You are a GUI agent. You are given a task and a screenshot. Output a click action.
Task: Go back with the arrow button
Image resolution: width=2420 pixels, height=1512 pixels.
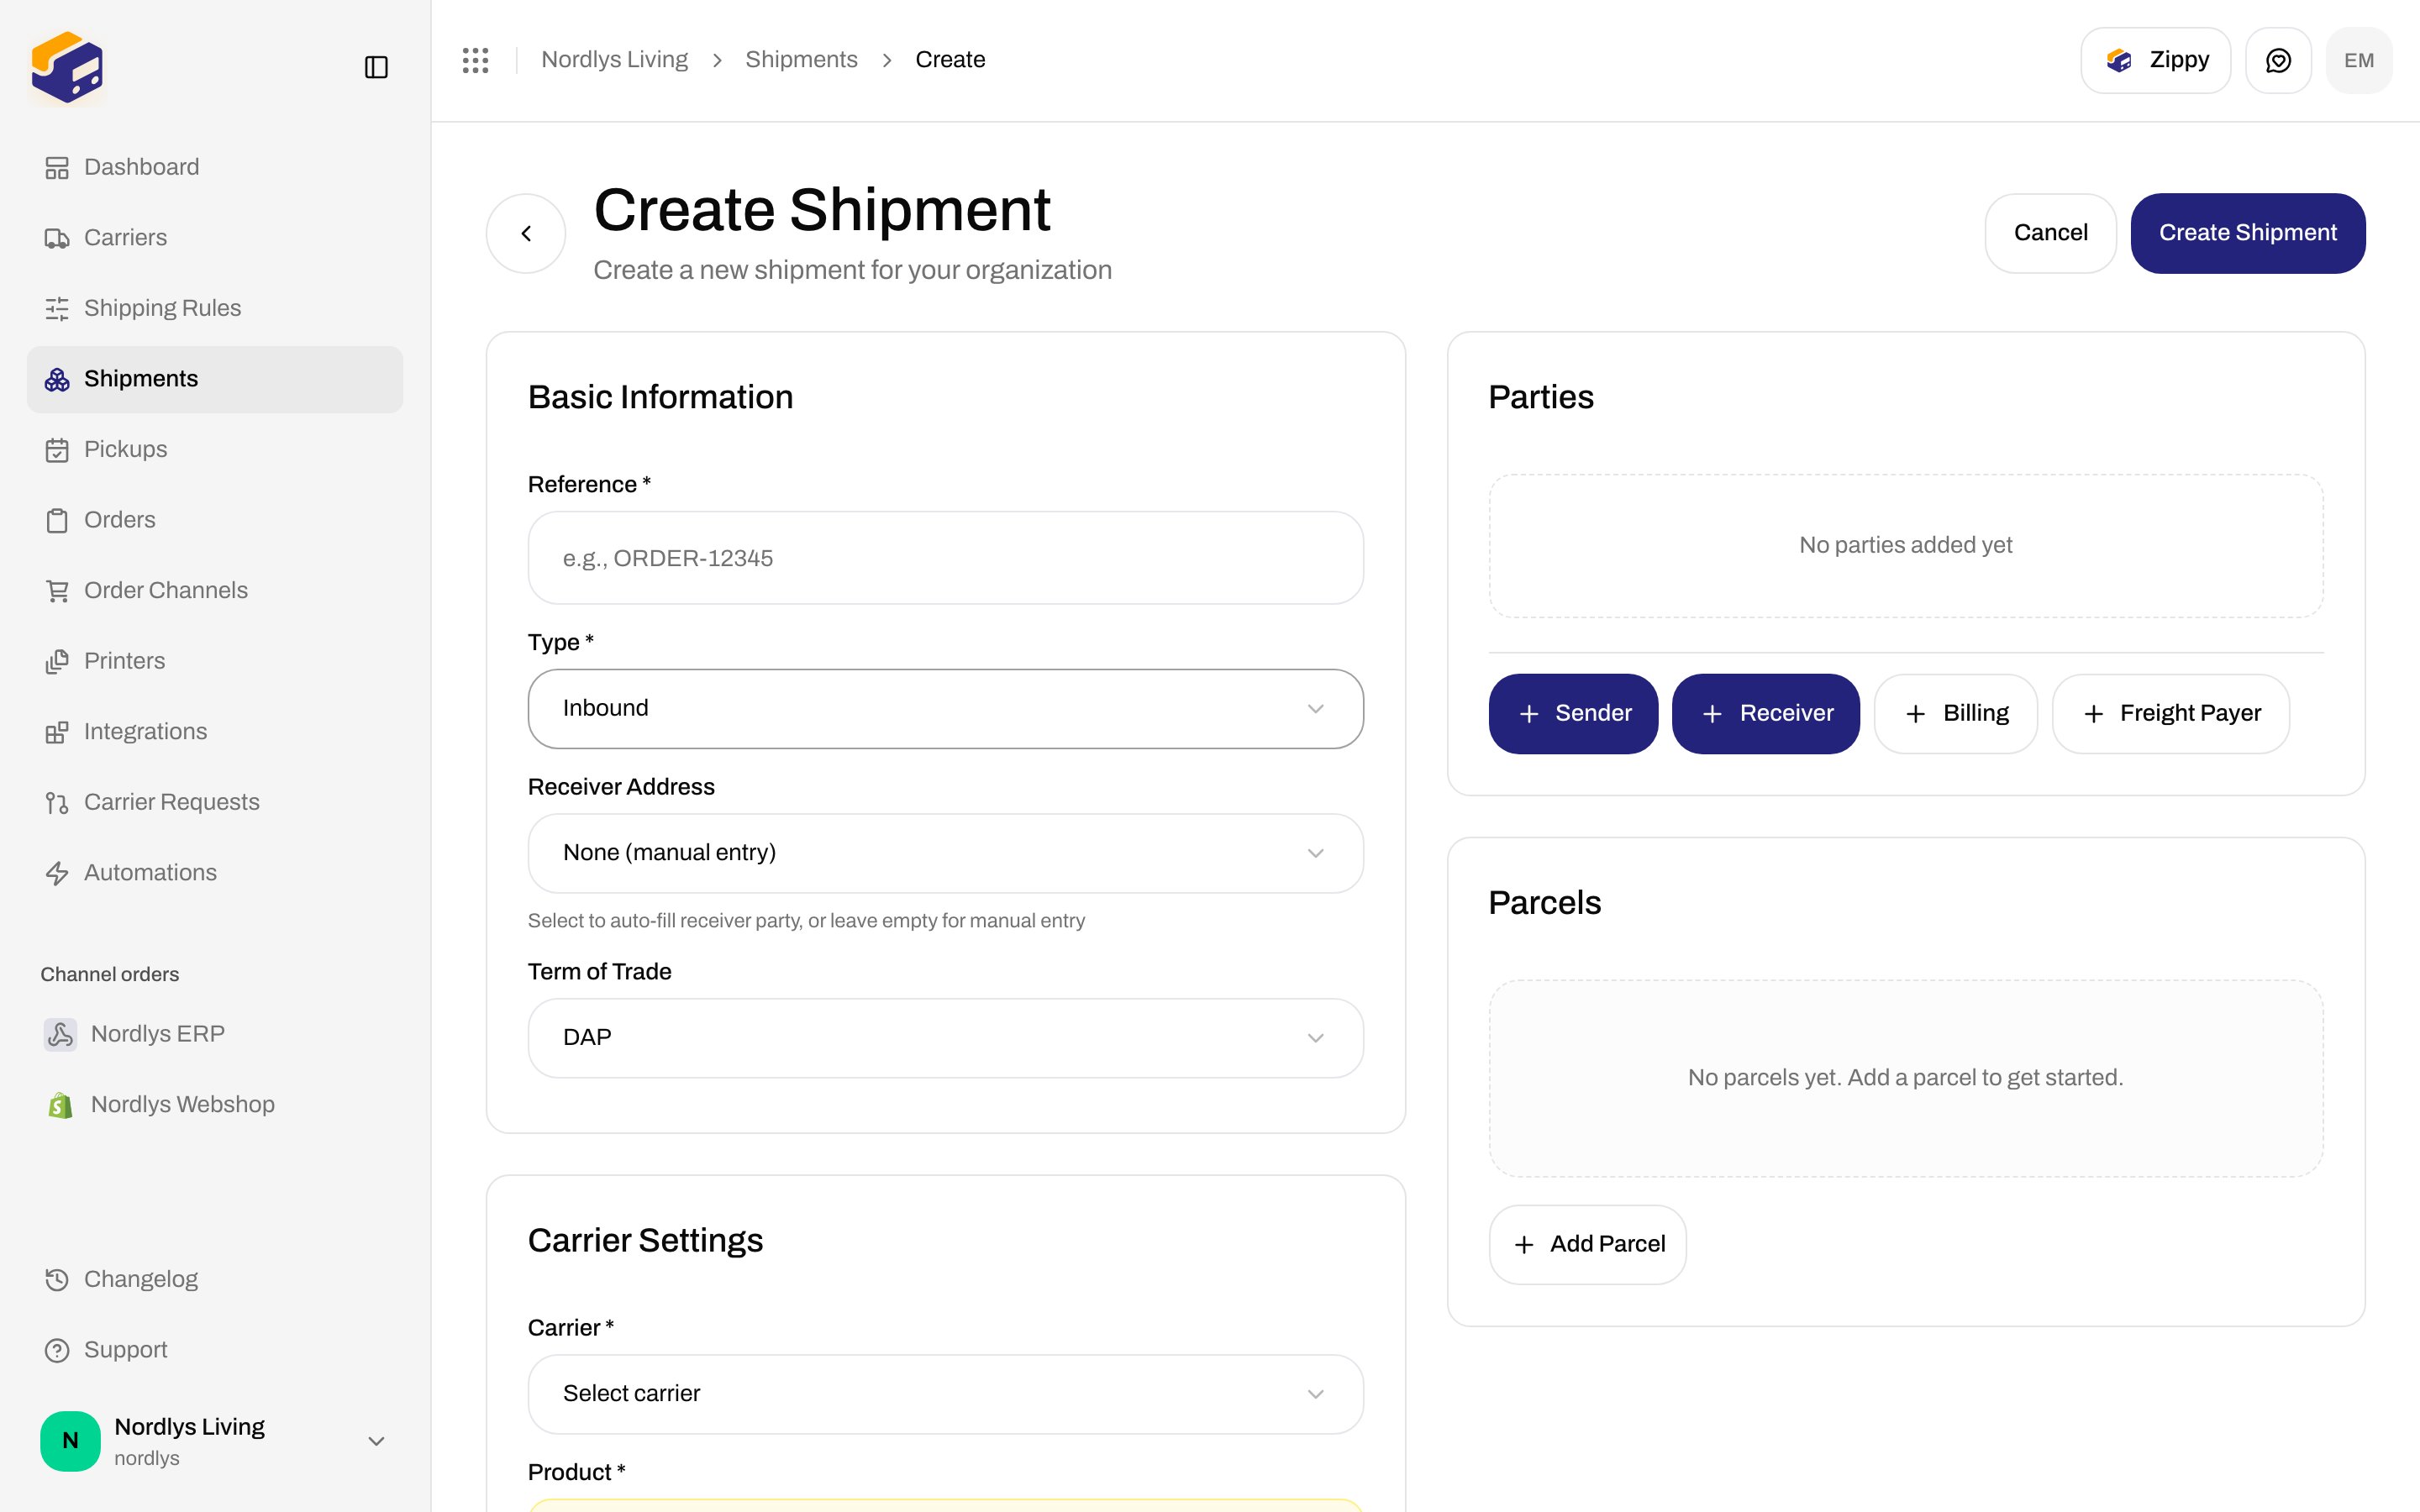click(526, 233)
